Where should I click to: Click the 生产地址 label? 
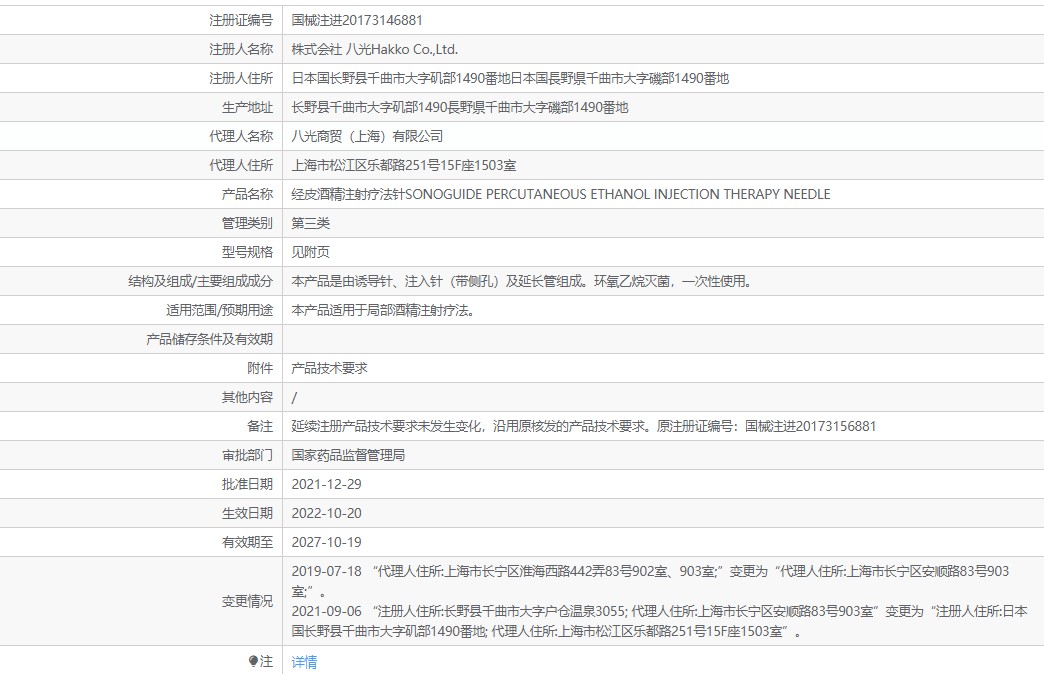tap(247, 107)
